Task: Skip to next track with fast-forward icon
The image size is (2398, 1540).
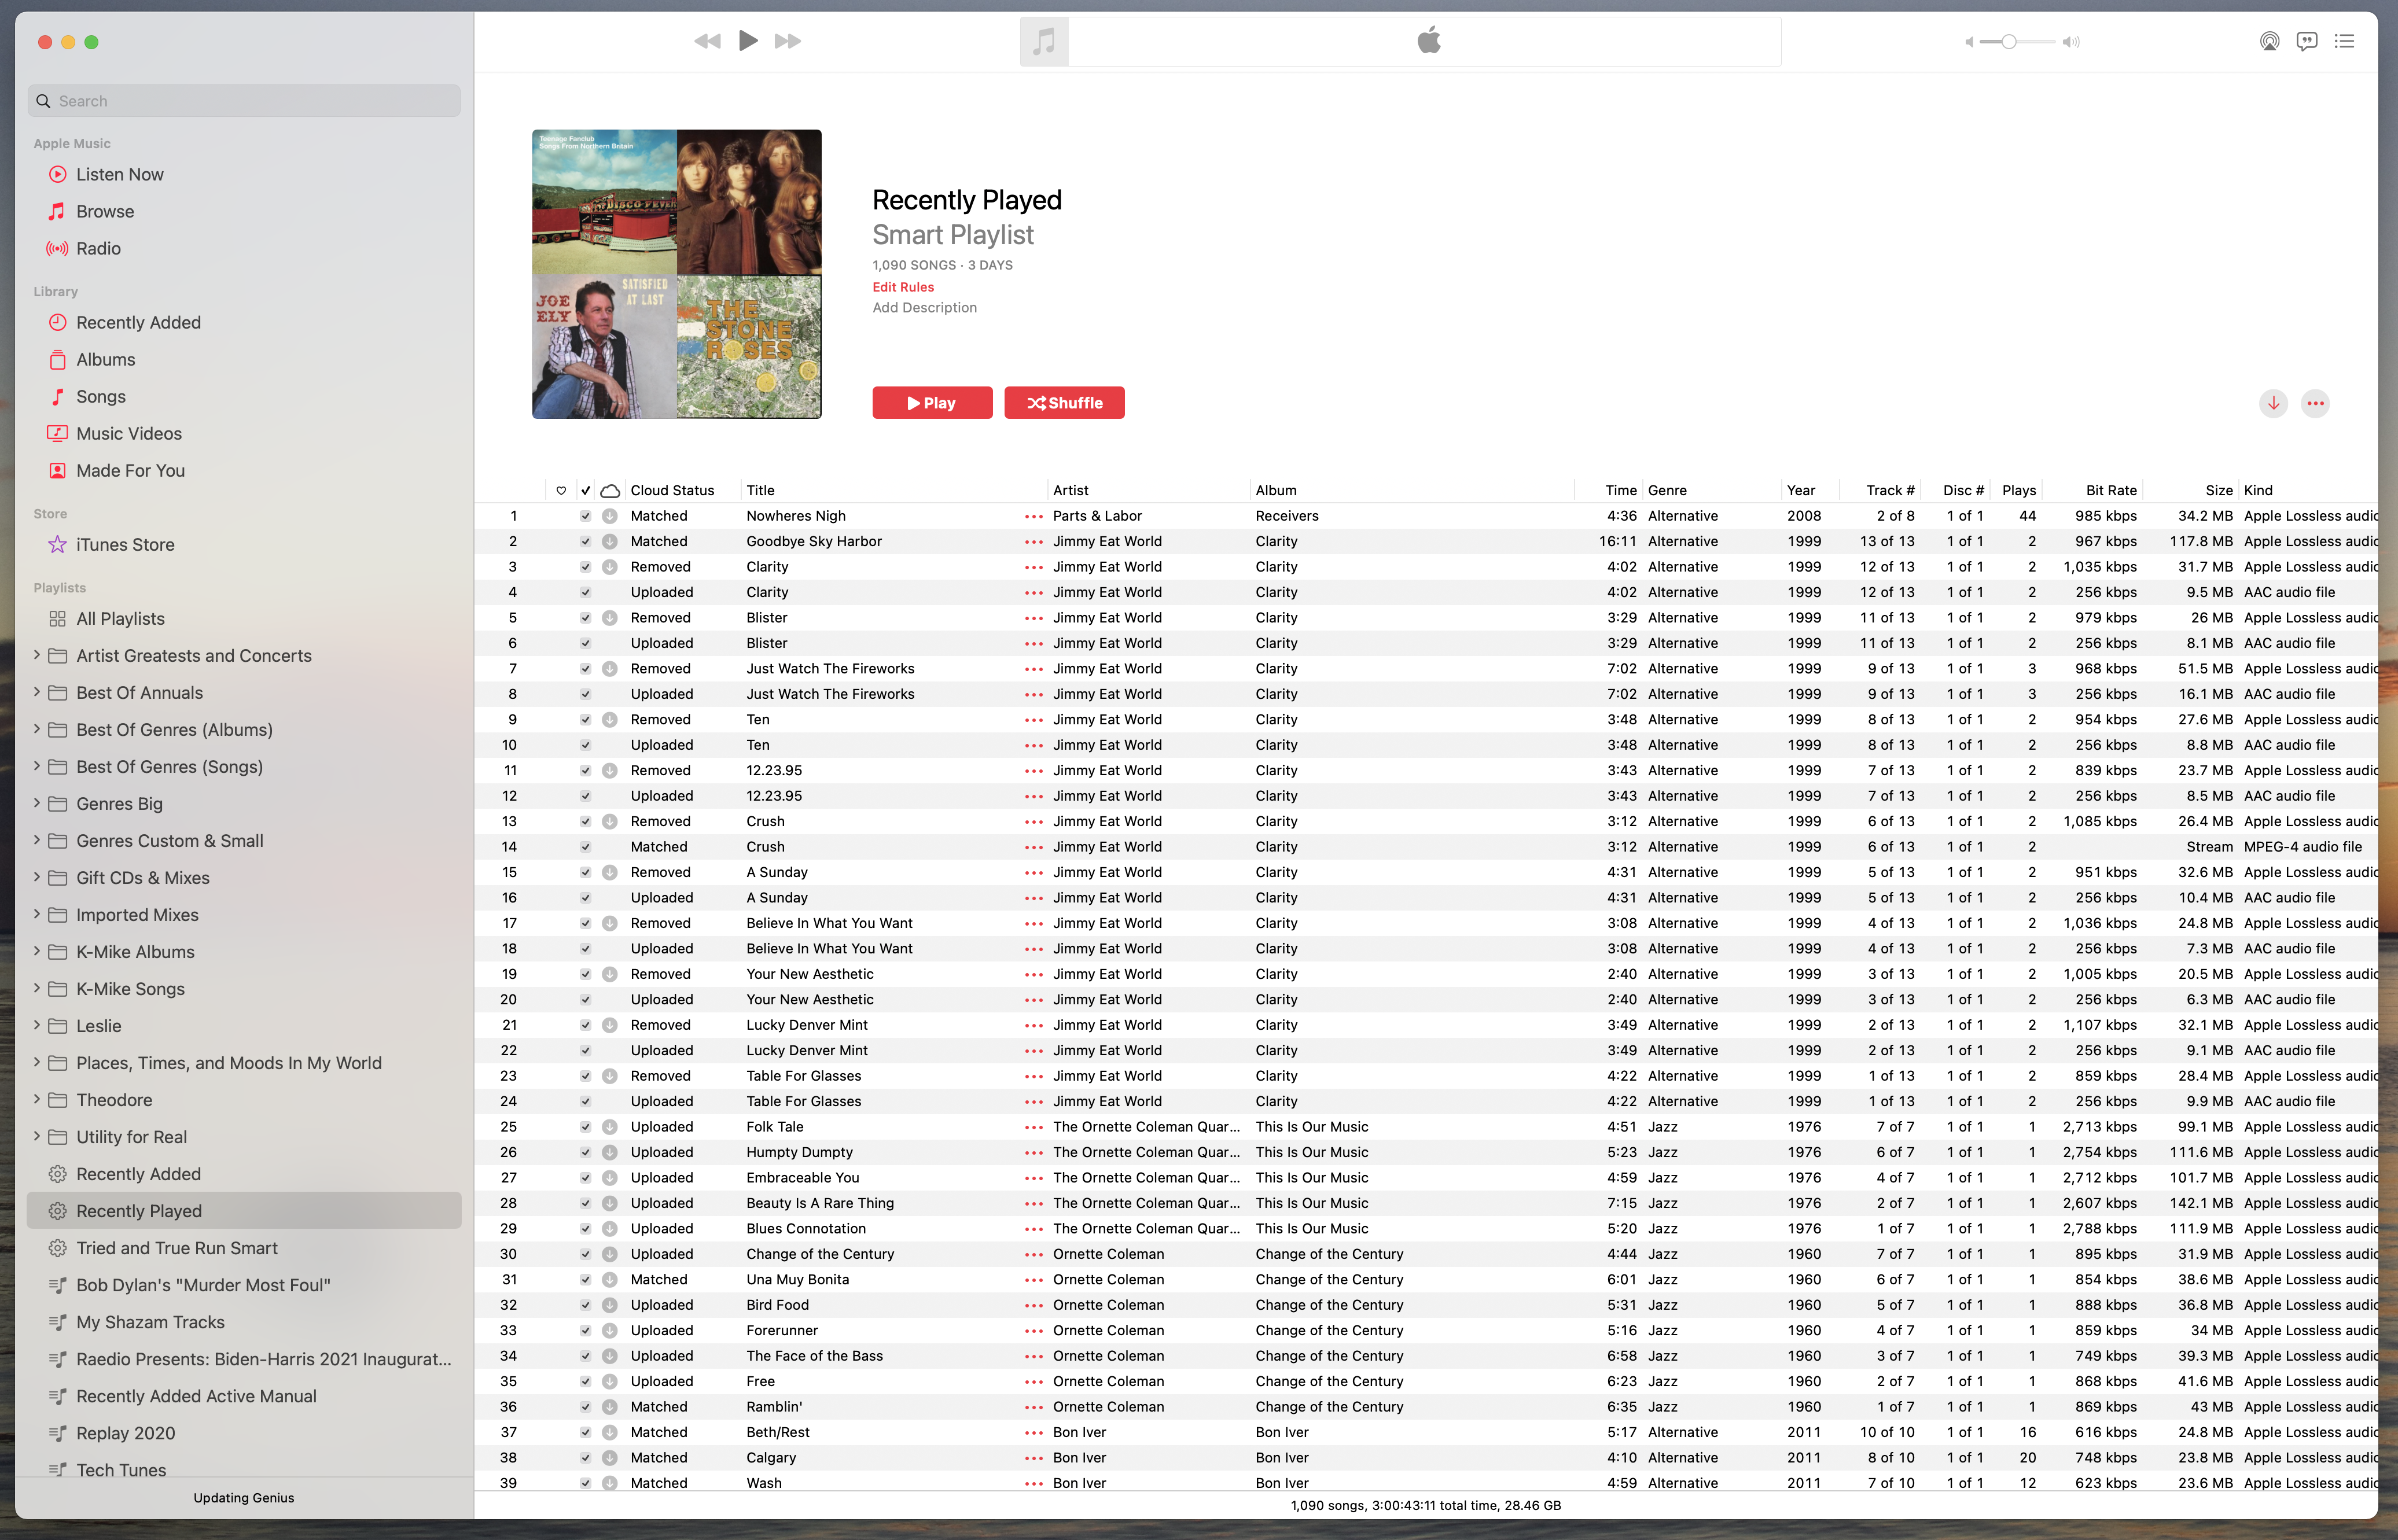Action: click(788, 41)
